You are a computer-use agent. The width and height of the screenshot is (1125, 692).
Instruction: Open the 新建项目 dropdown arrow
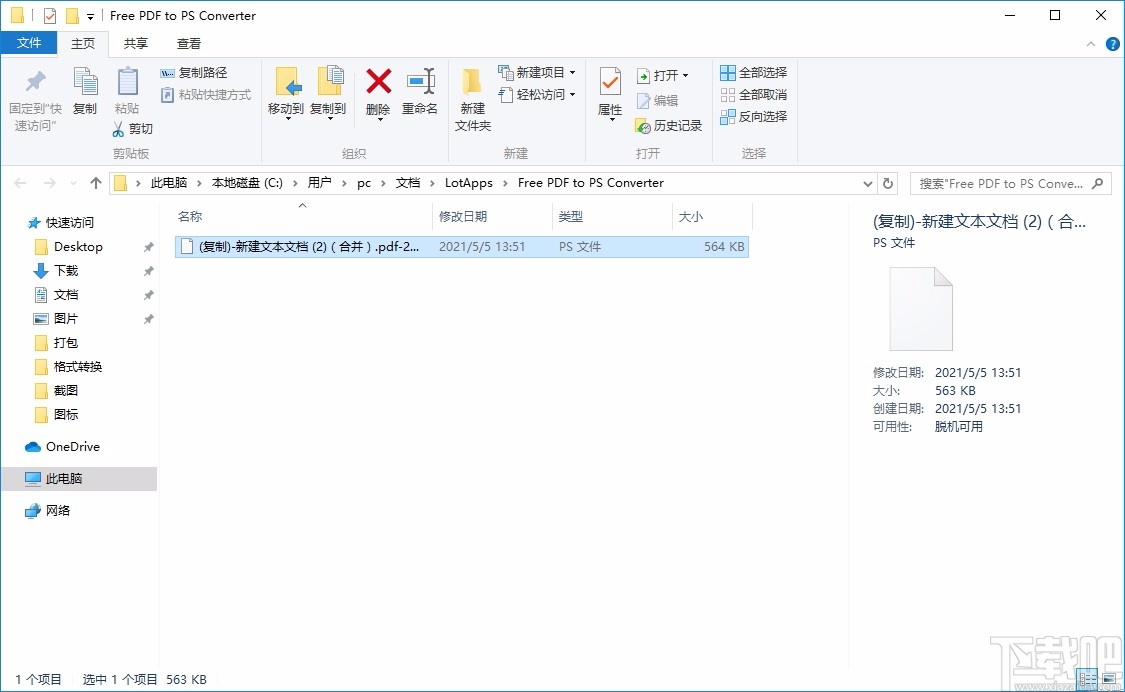click(570, 72)
